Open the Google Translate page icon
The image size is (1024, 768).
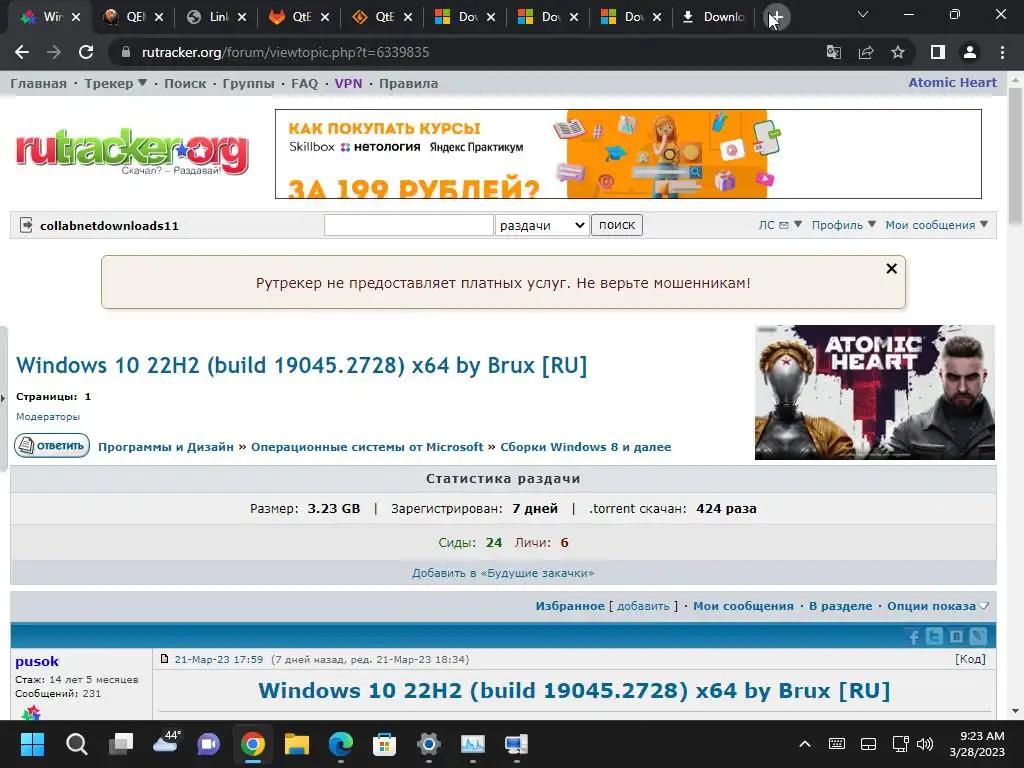tap(833, 52)
